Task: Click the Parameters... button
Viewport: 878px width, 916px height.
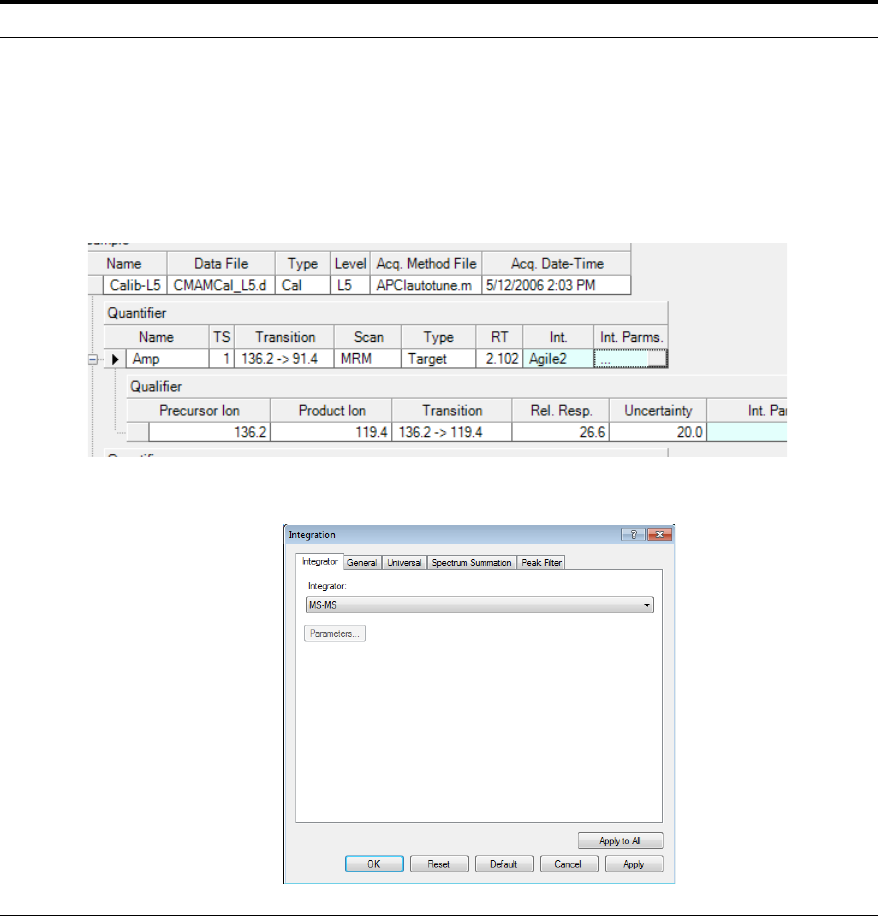Action: (335, 633)
